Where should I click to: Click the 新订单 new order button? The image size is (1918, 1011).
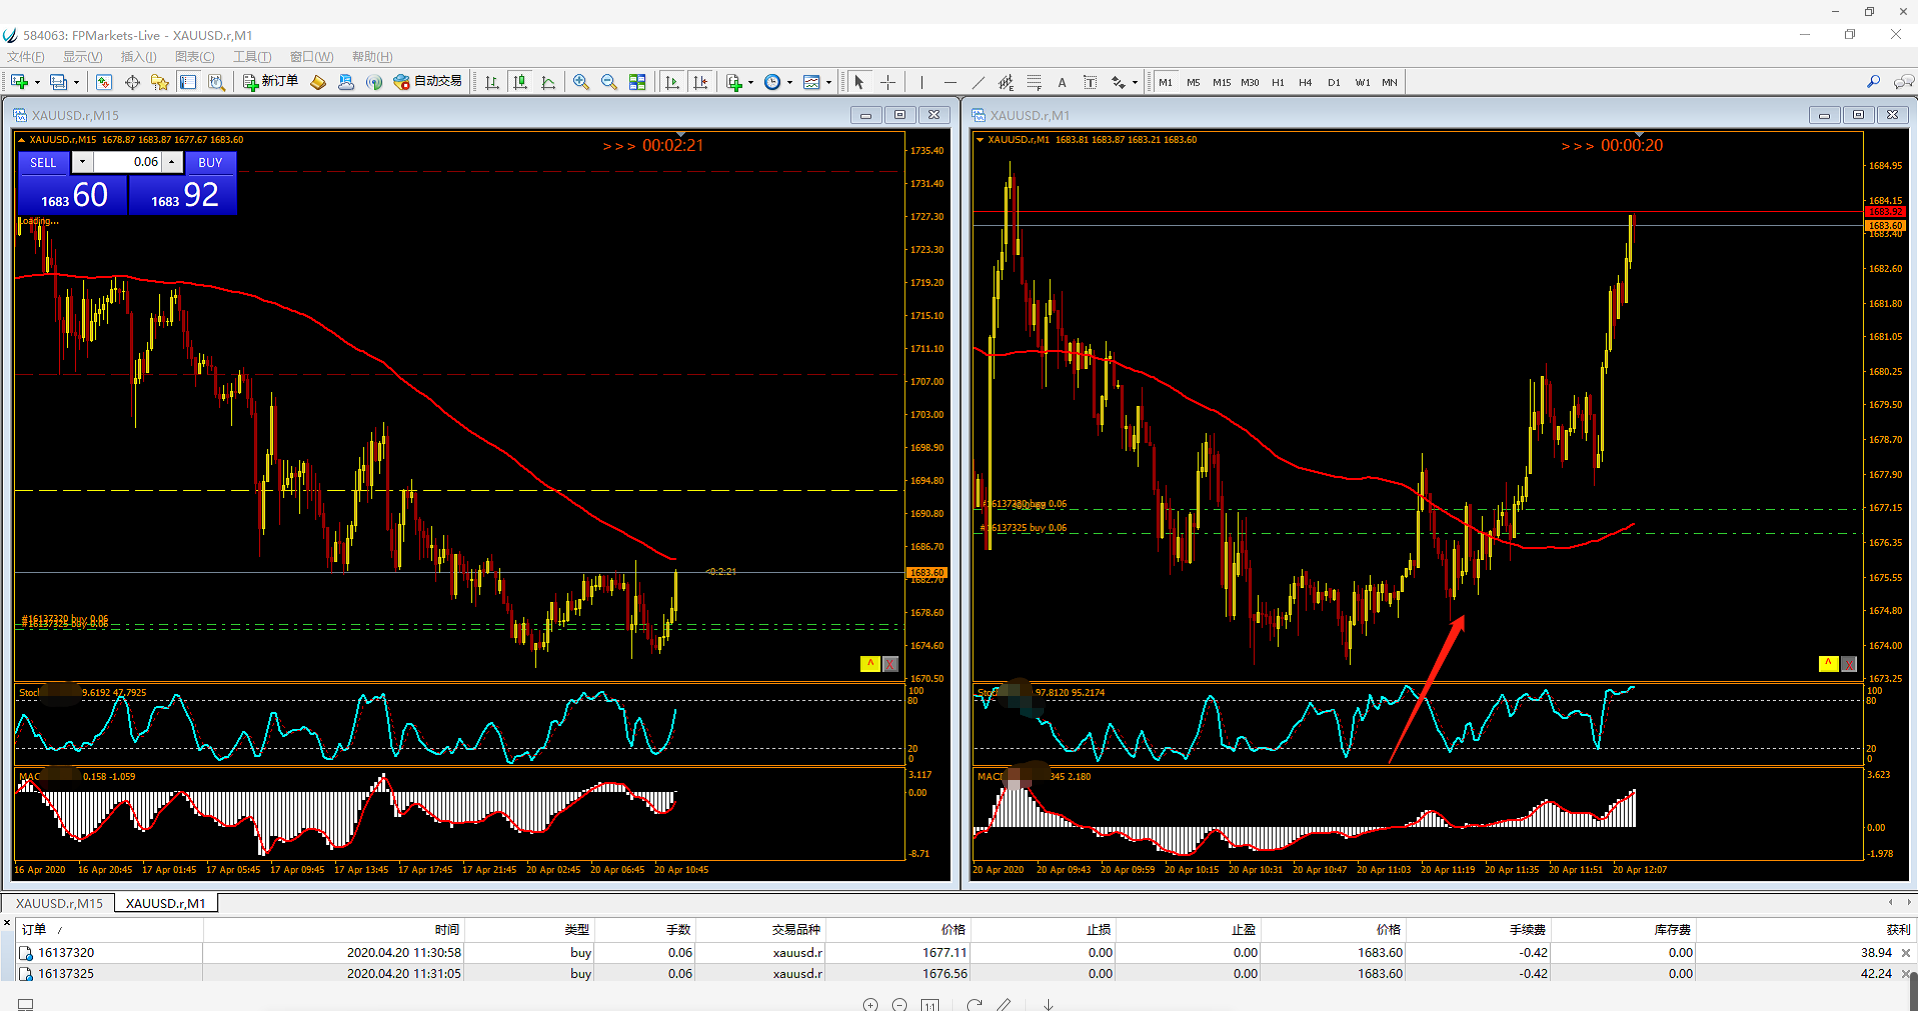[x=271, y=82]
